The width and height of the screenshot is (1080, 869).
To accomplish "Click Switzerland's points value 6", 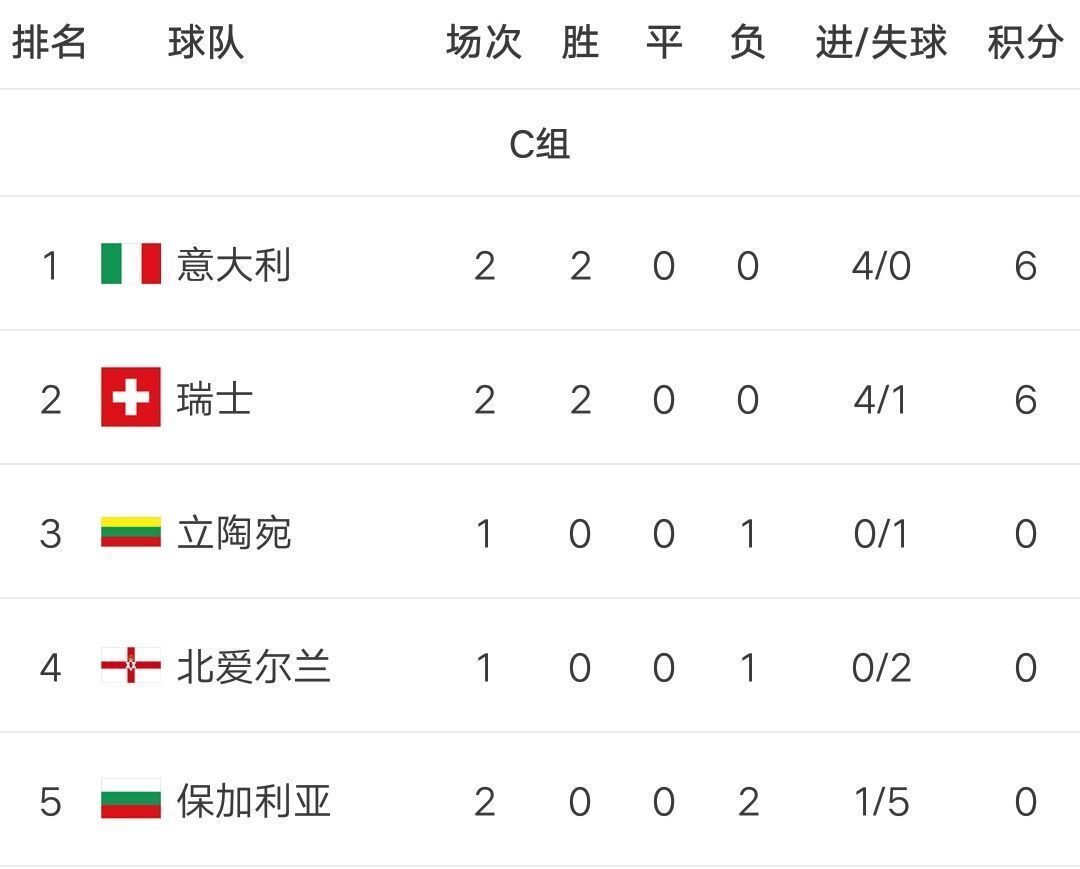I will click(x=1025, y=399).
